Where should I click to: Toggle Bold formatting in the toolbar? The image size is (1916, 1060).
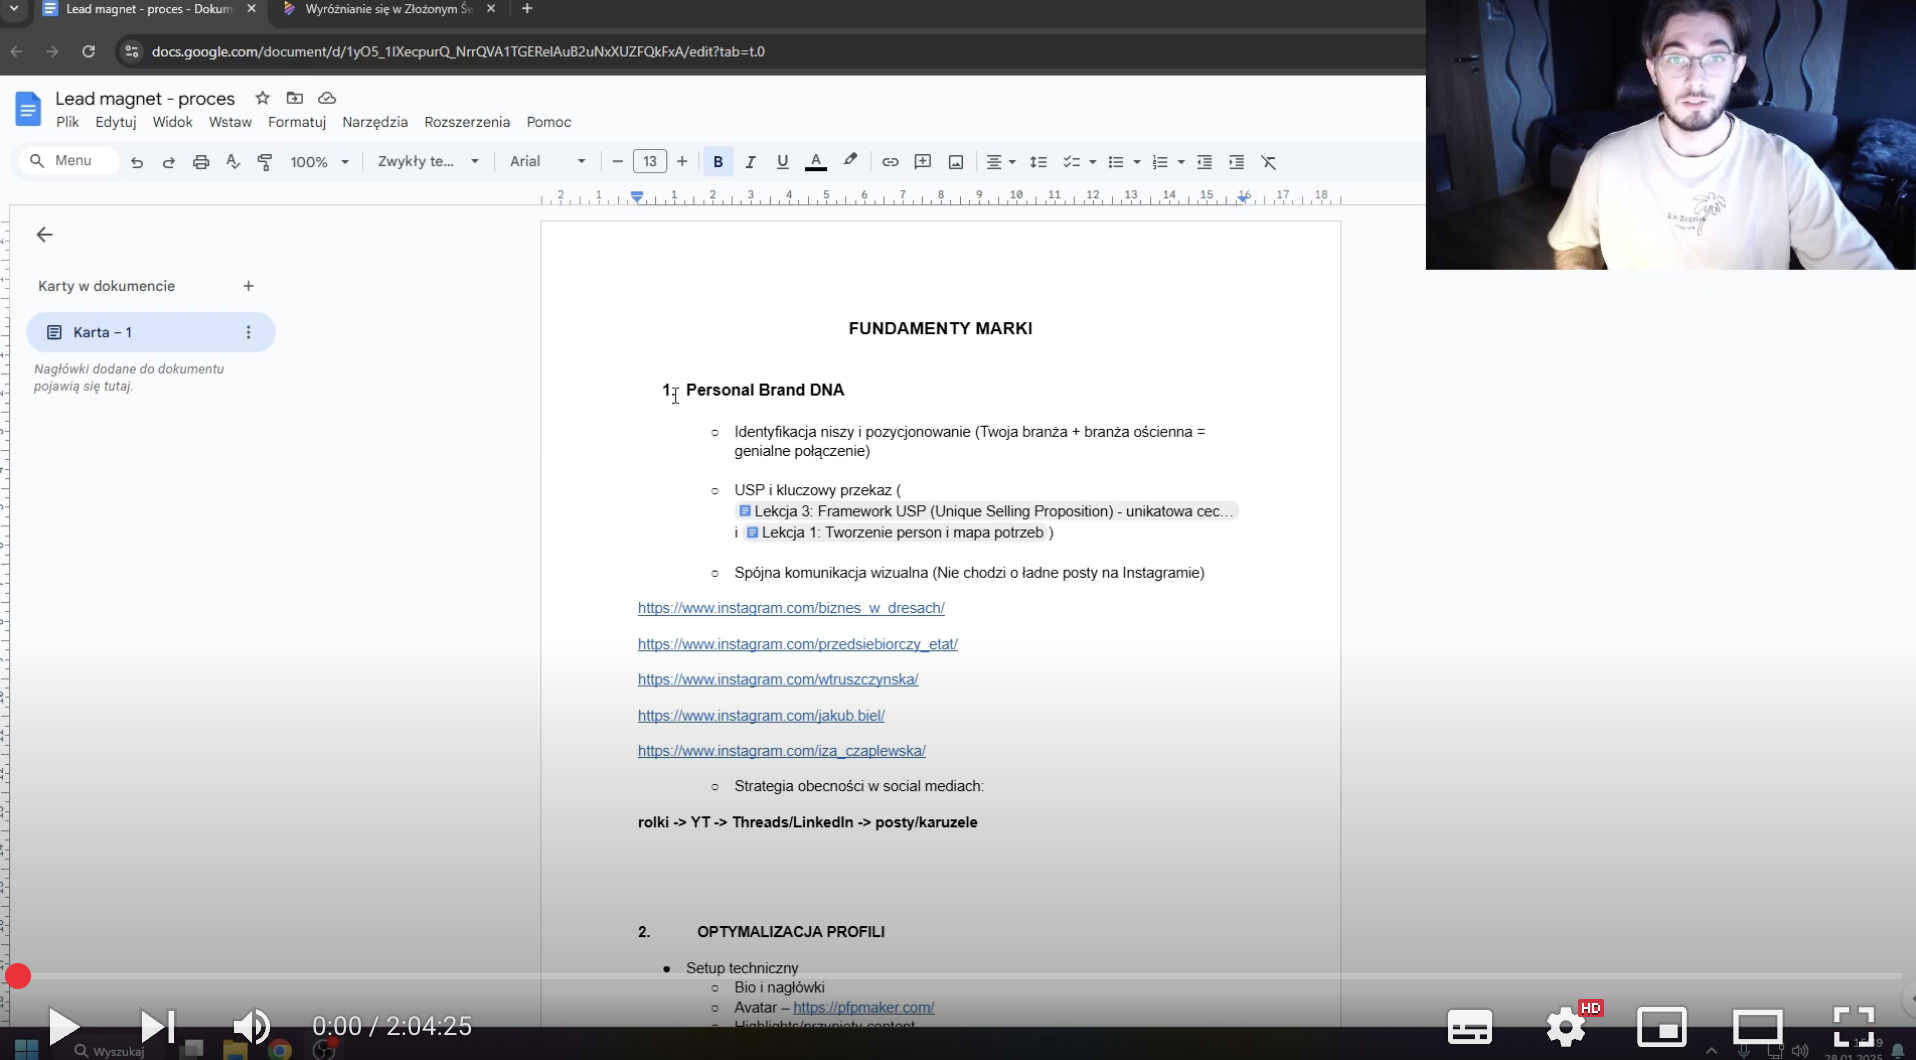click(717, 162)
